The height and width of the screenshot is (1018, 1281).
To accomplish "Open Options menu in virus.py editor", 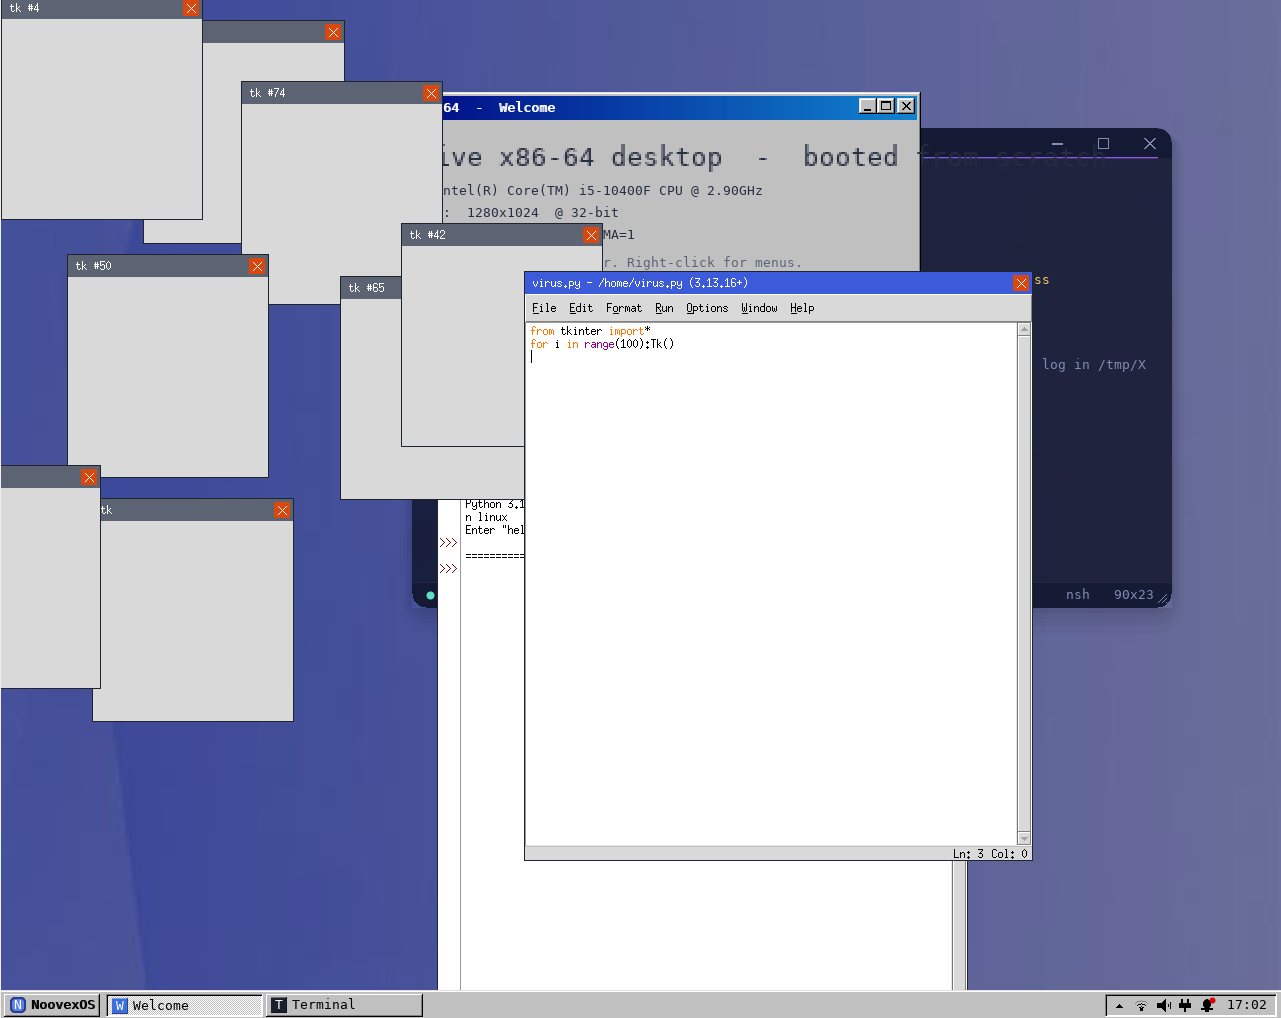I will (x=707, y=308).
